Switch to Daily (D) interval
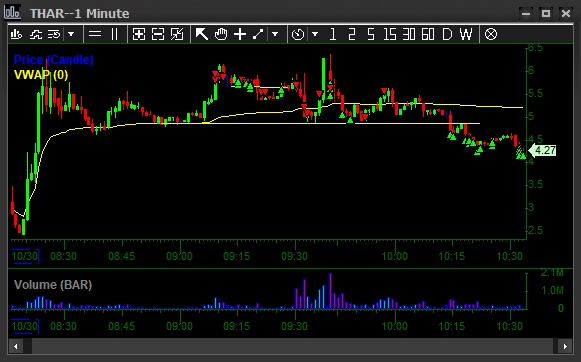This screenshot has width=581, height=362. (x=447, y=34)
